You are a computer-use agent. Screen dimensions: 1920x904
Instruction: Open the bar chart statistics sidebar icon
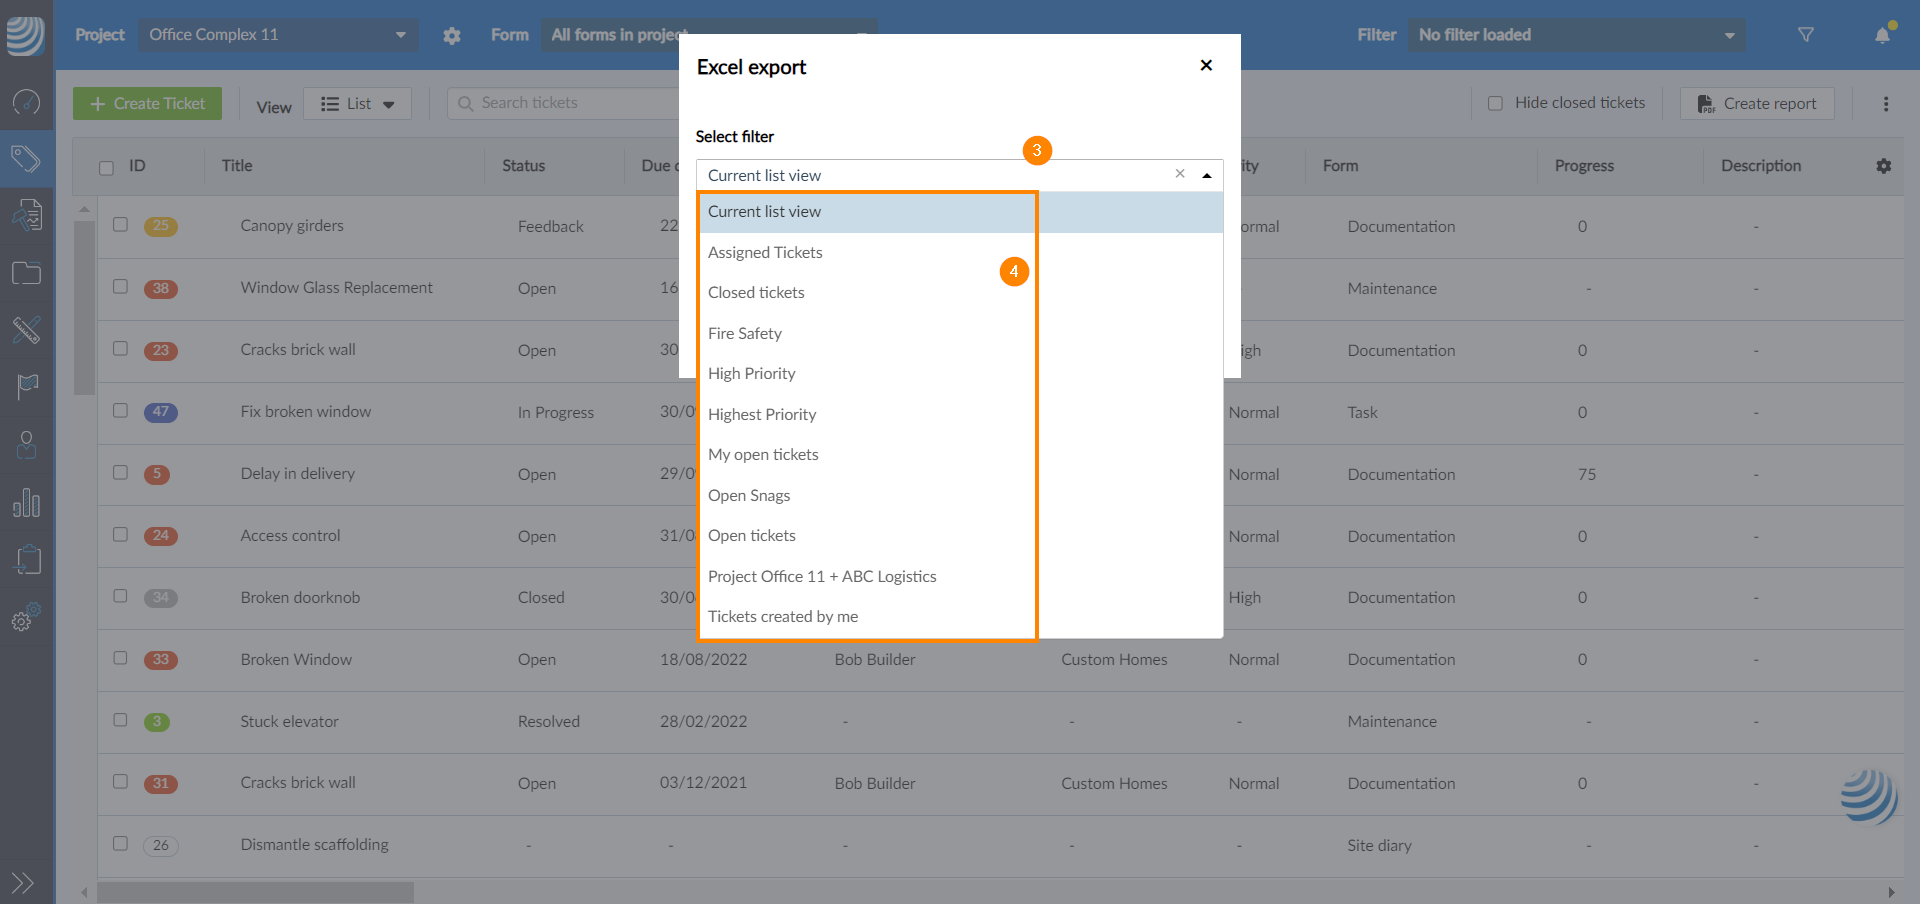26,503
